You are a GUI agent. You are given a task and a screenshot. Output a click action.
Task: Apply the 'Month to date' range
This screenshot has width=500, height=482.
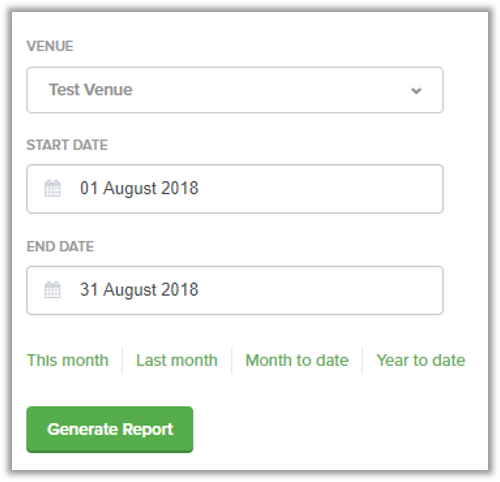(x=297, y=360)
